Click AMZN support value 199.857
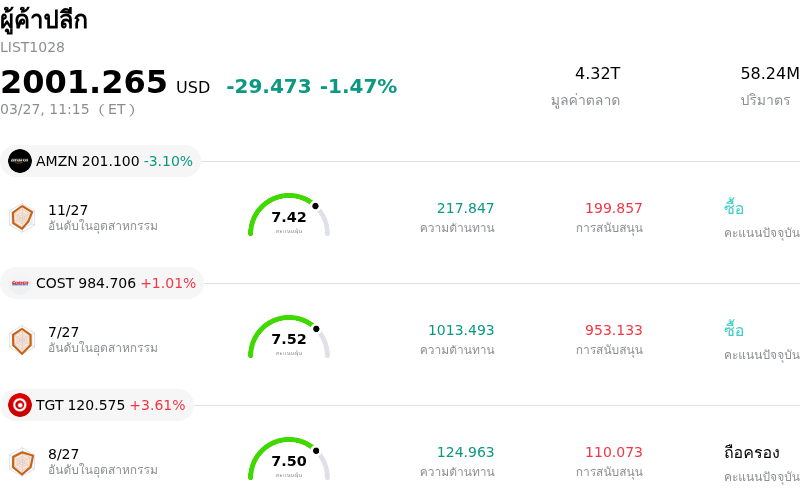 click(613, 208)
